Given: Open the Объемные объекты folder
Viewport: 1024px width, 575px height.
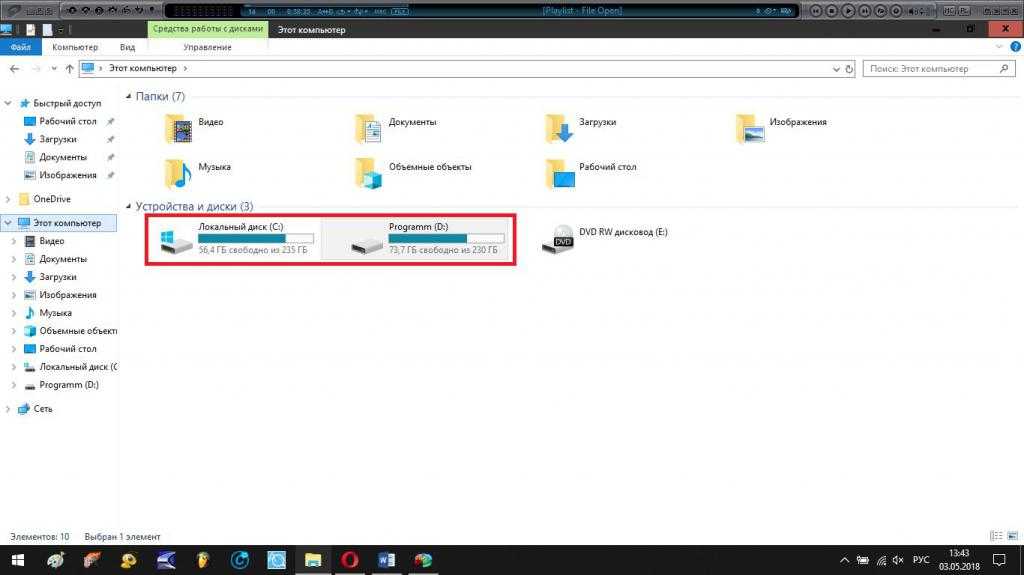Looking at the screenshot, I should point(369,172).
